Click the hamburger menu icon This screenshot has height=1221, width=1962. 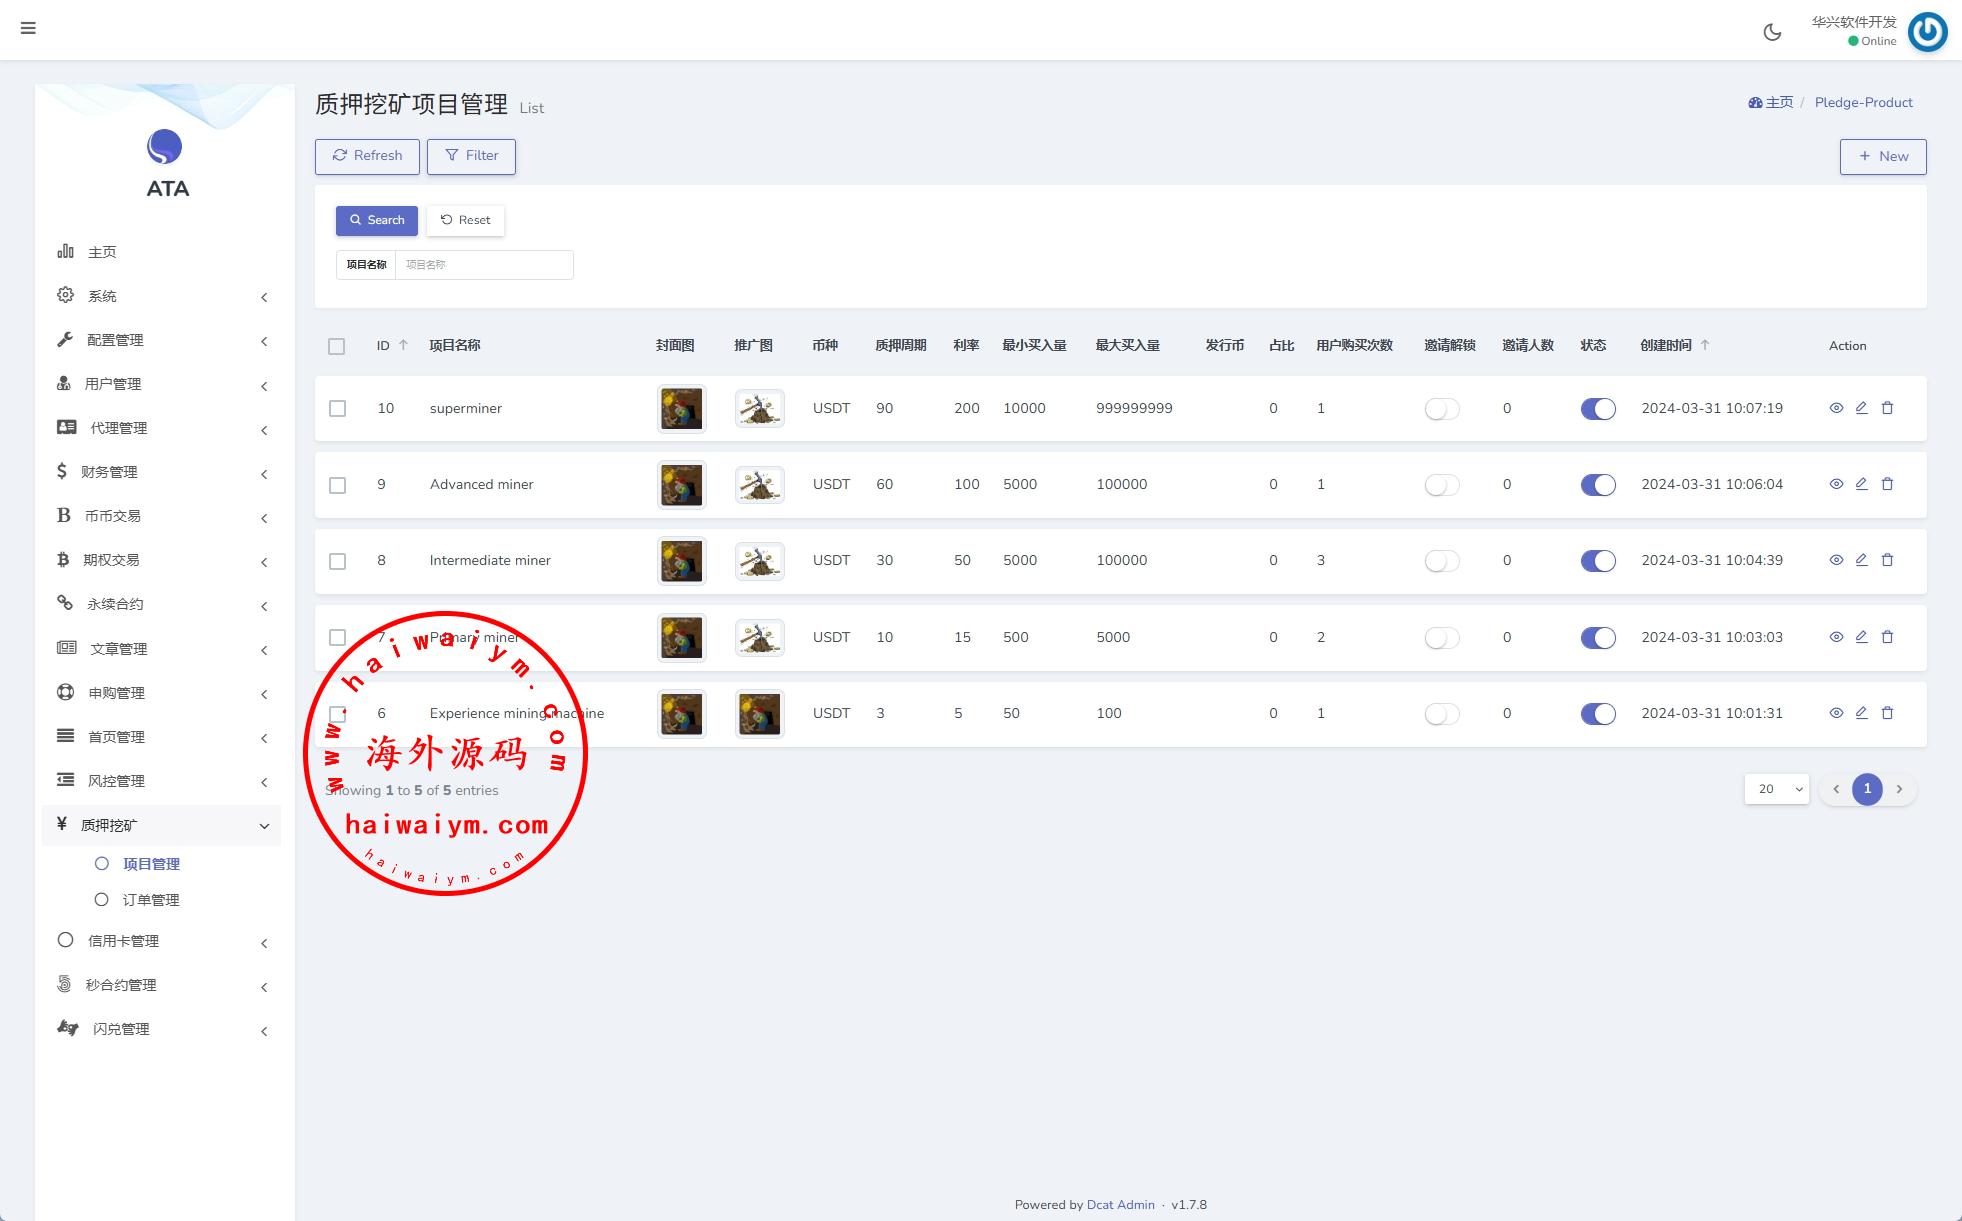(x=28, y=28)
